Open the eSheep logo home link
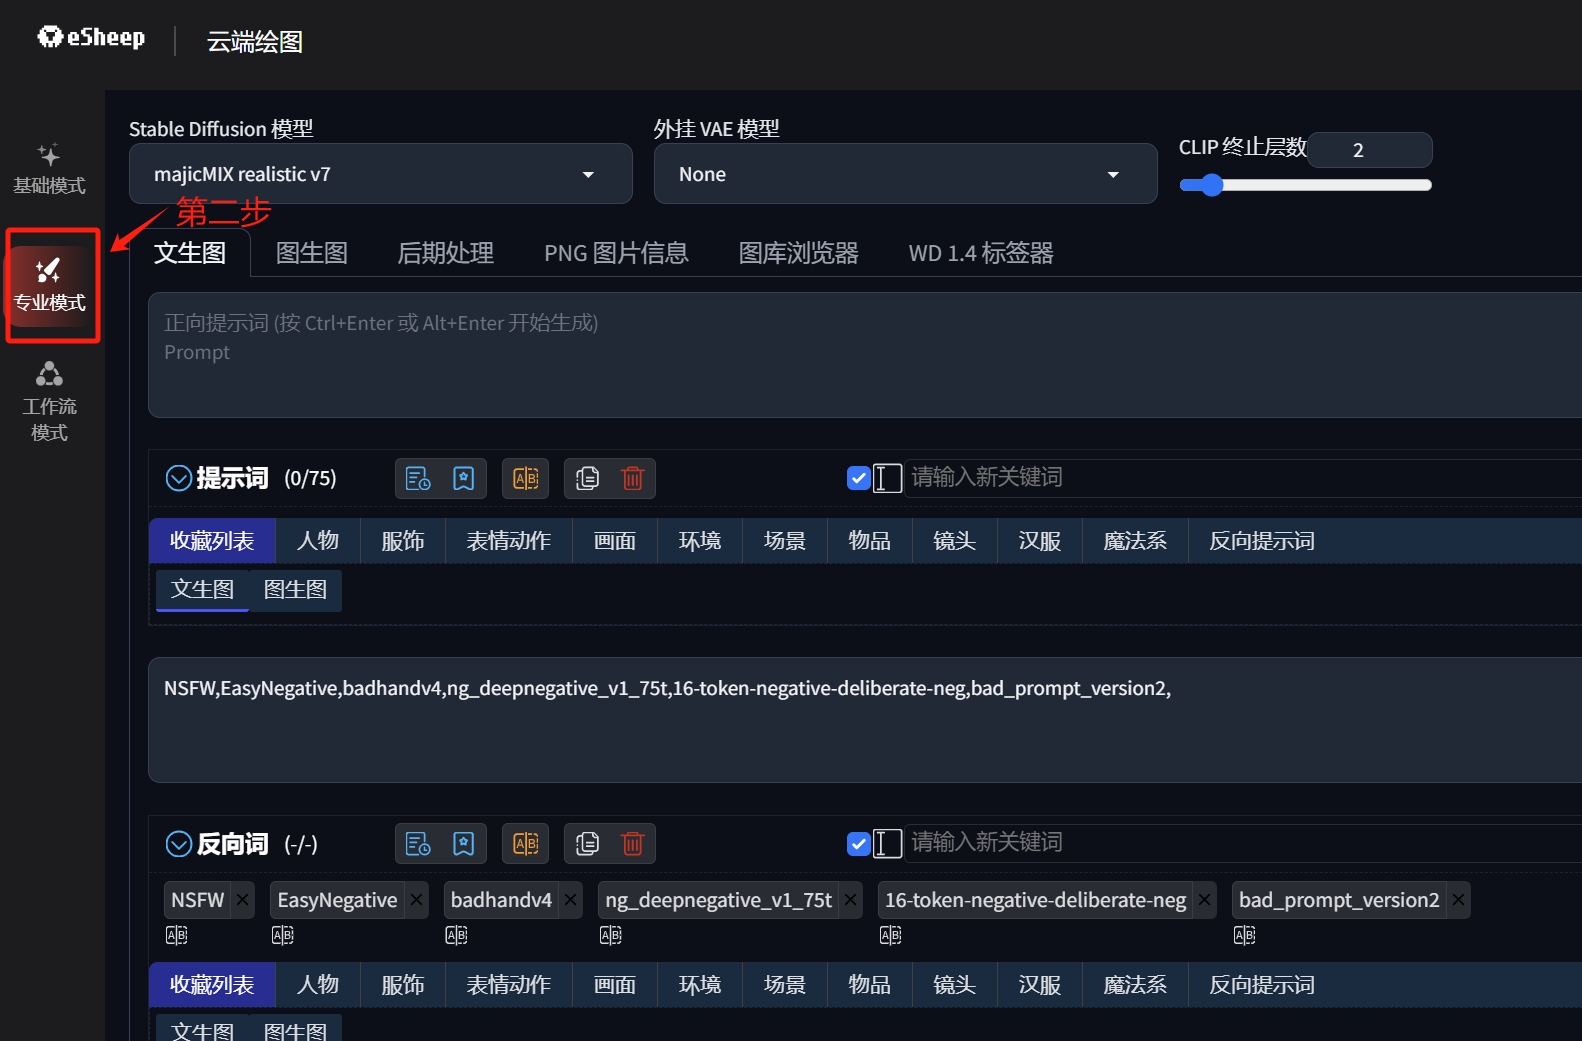This screenshot has height=1041, width=1582. (91, 38)
